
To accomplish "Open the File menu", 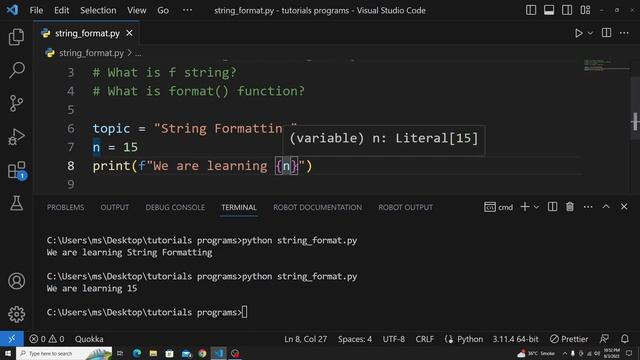I will click(x=36, y=10).
